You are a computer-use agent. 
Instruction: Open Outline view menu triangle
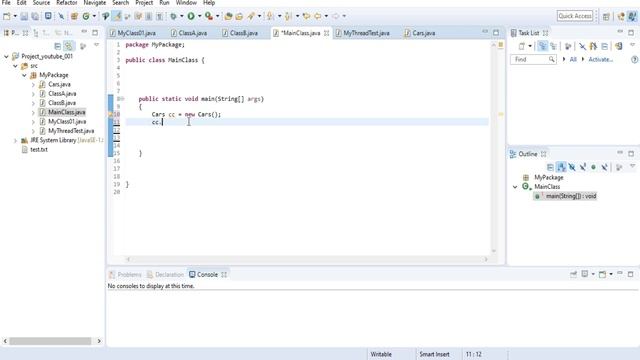632,166
